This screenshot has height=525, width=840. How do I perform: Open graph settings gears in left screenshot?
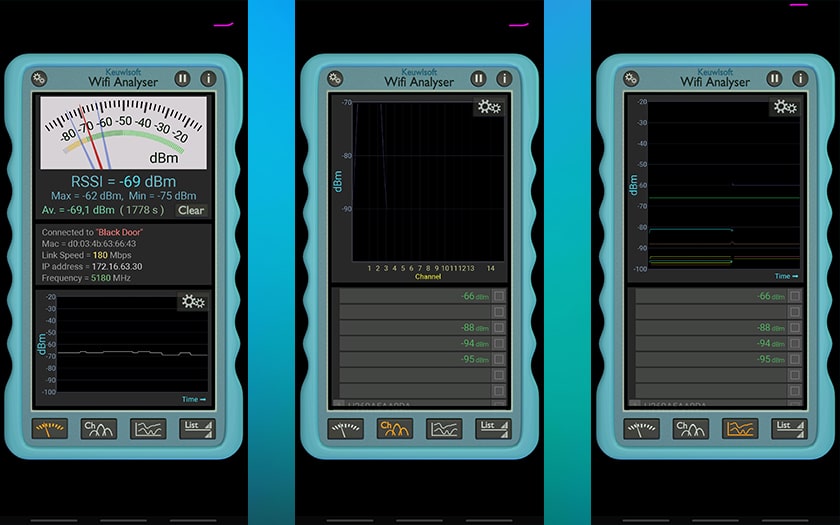[193, 301]
